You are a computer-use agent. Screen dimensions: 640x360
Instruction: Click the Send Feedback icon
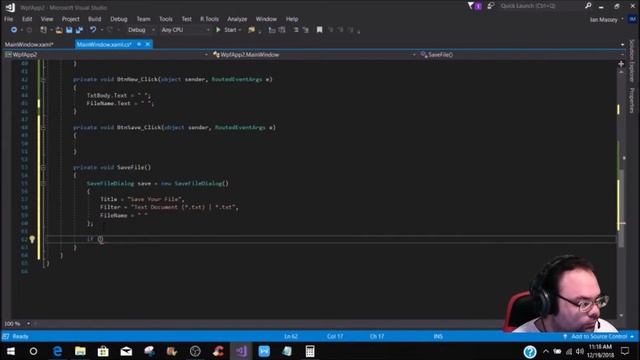[491, 6]
